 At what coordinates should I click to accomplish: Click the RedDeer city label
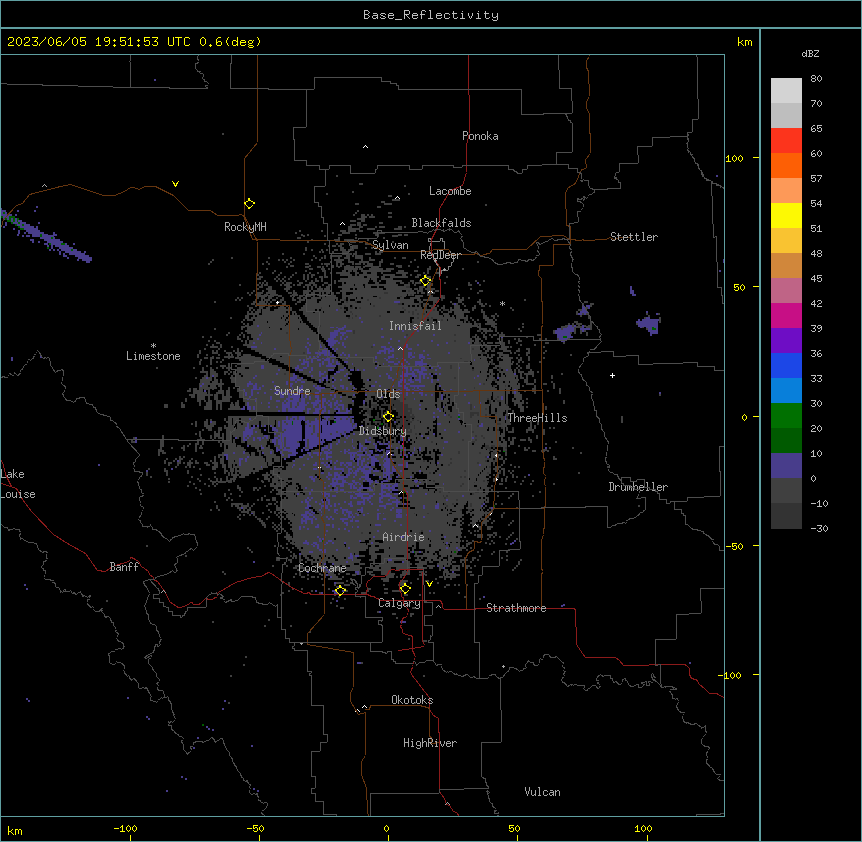(440, 255)
